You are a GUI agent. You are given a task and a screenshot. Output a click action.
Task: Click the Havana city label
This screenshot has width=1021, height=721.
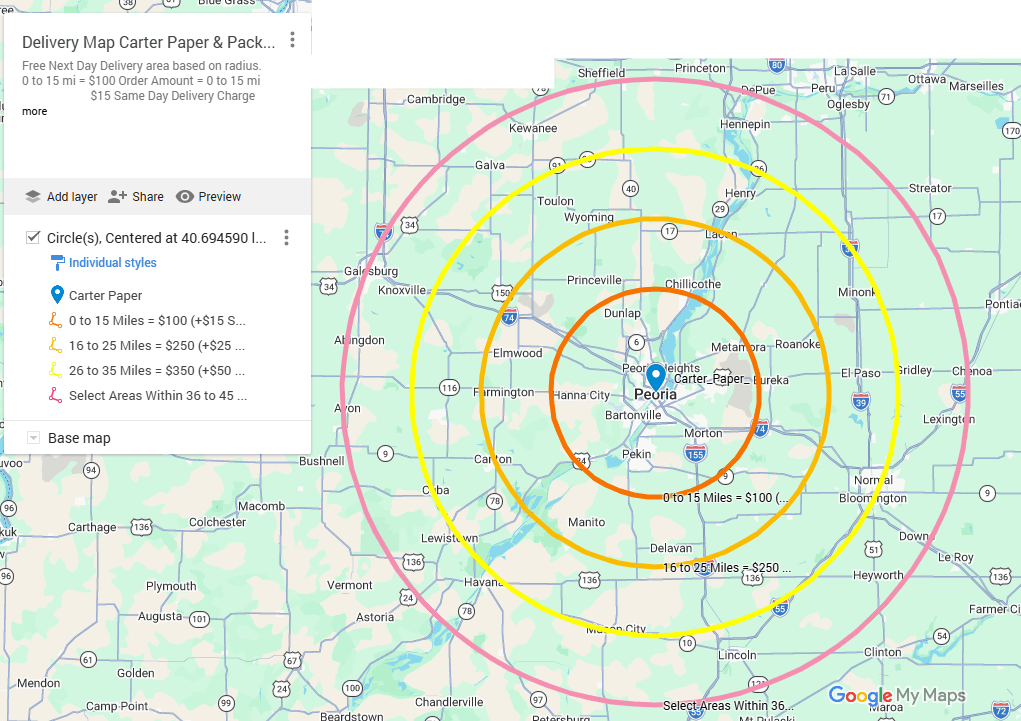point(483,582)
